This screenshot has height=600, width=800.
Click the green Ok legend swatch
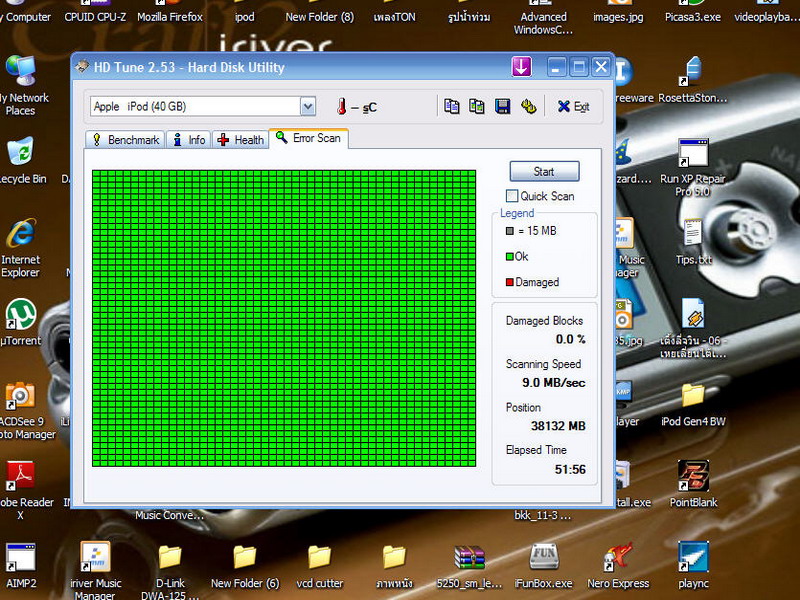(x=509, y=257)
